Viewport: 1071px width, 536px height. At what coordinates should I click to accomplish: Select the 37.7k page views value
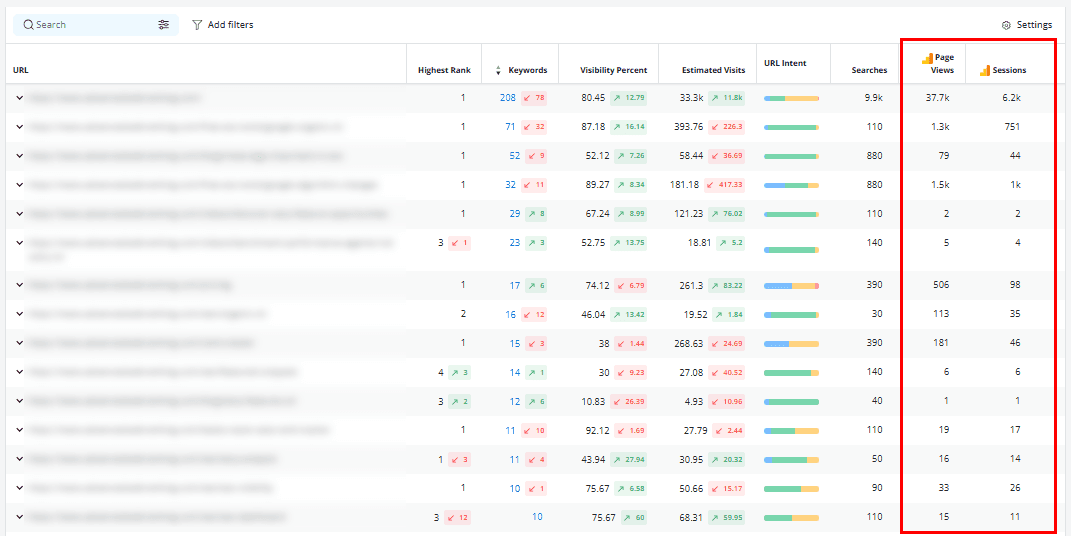(938, 98)
